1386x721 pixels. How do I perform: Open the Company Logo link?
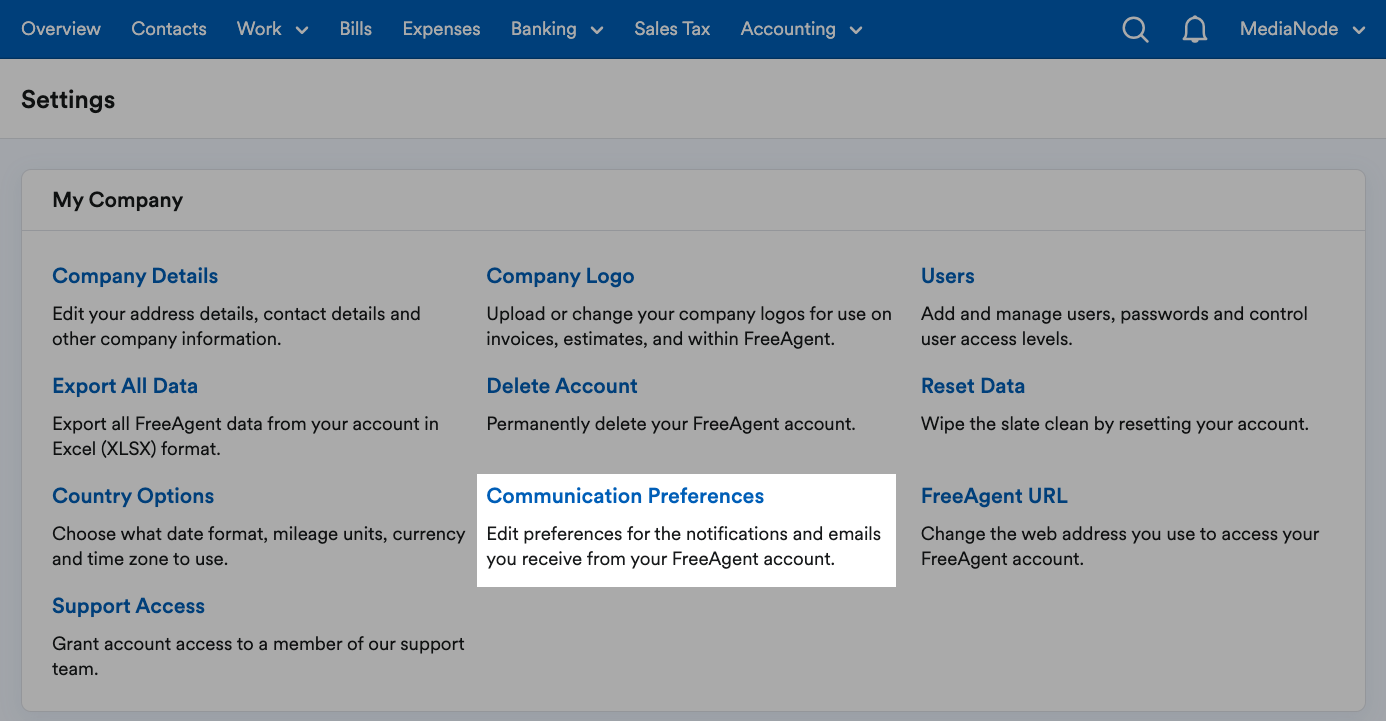click(560, 276)
